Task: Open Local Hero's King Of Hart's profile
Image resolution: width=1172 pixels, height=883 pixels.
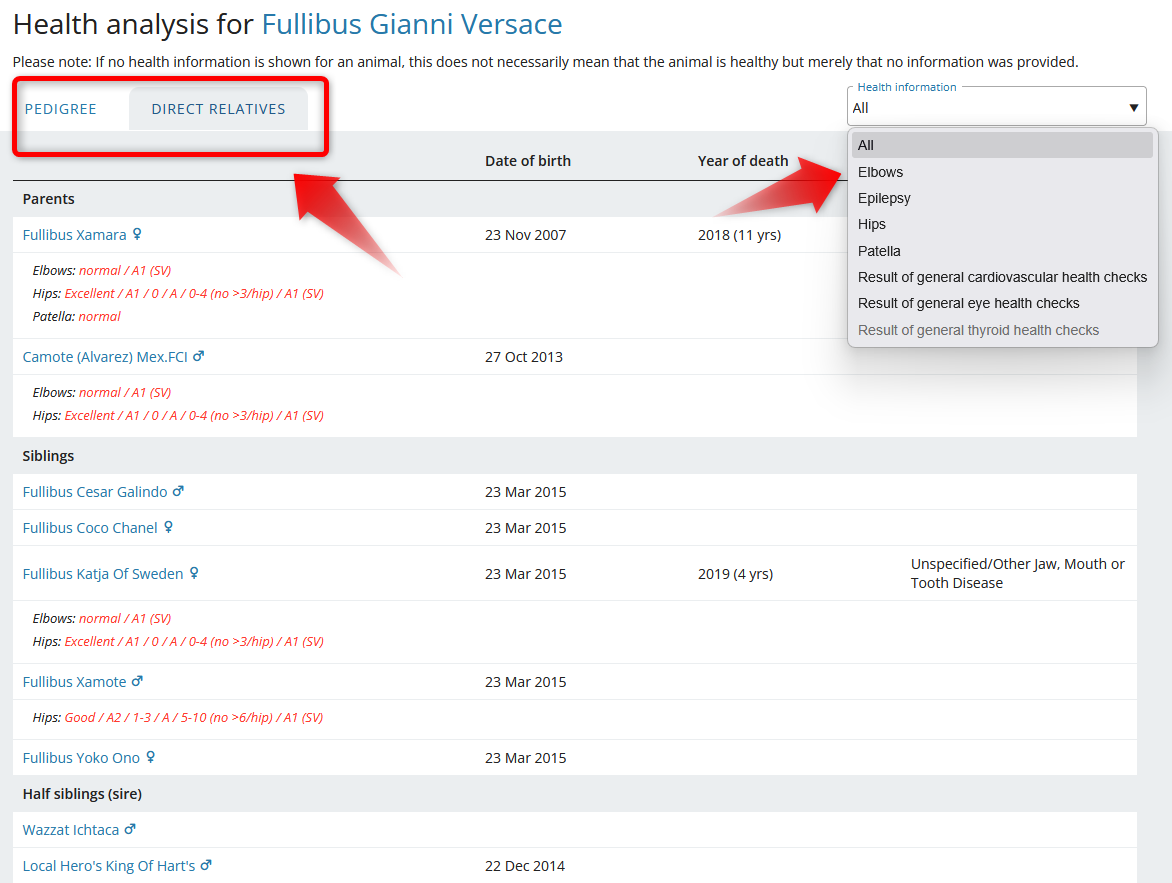Action: coord(109,866)
